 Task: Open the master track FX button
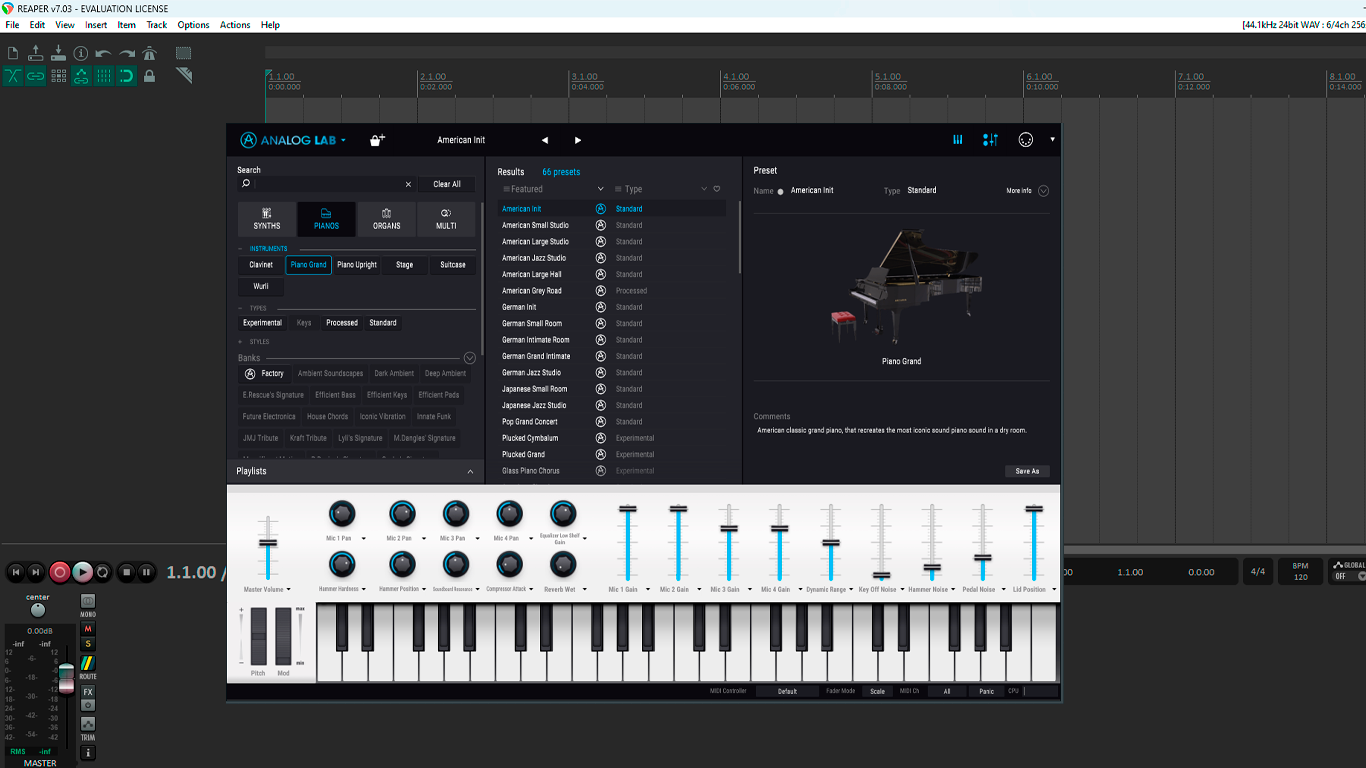coord(88,692)
